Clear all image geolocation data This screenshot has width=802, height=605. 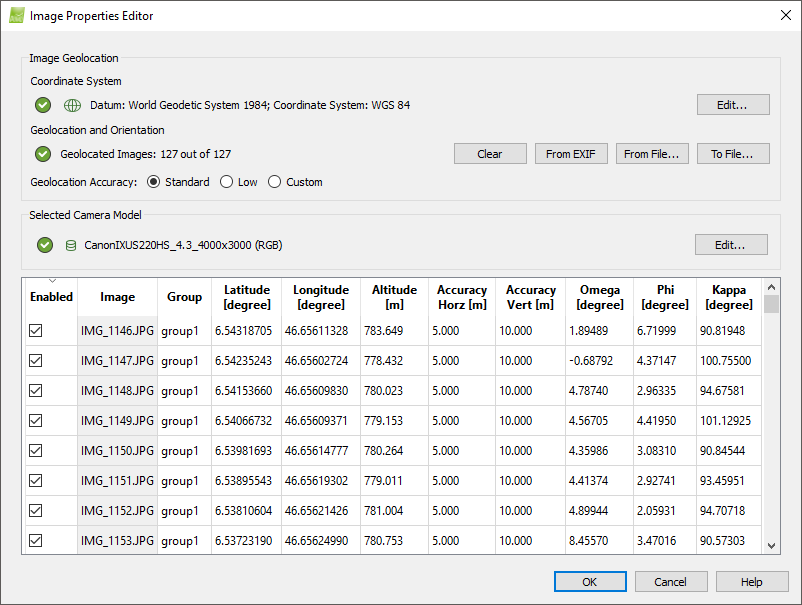coord(490,153)
